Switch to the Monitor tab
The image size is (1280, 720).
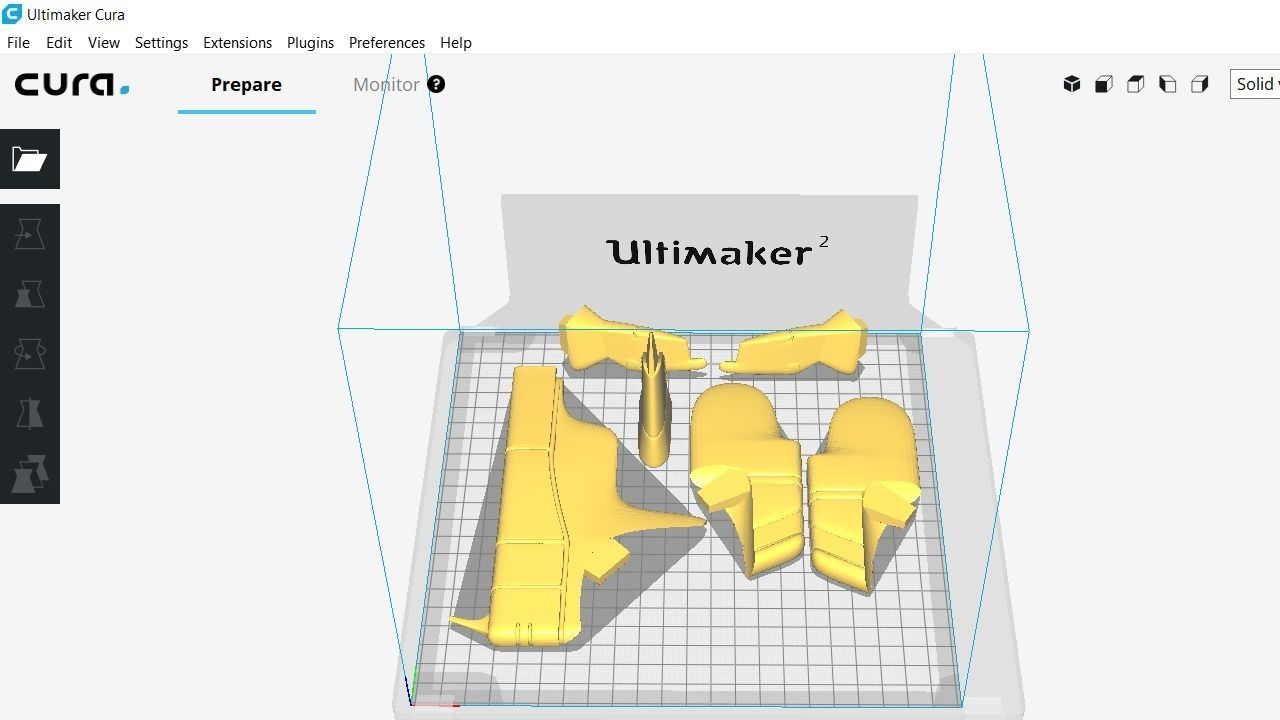[x=386, y=85]
